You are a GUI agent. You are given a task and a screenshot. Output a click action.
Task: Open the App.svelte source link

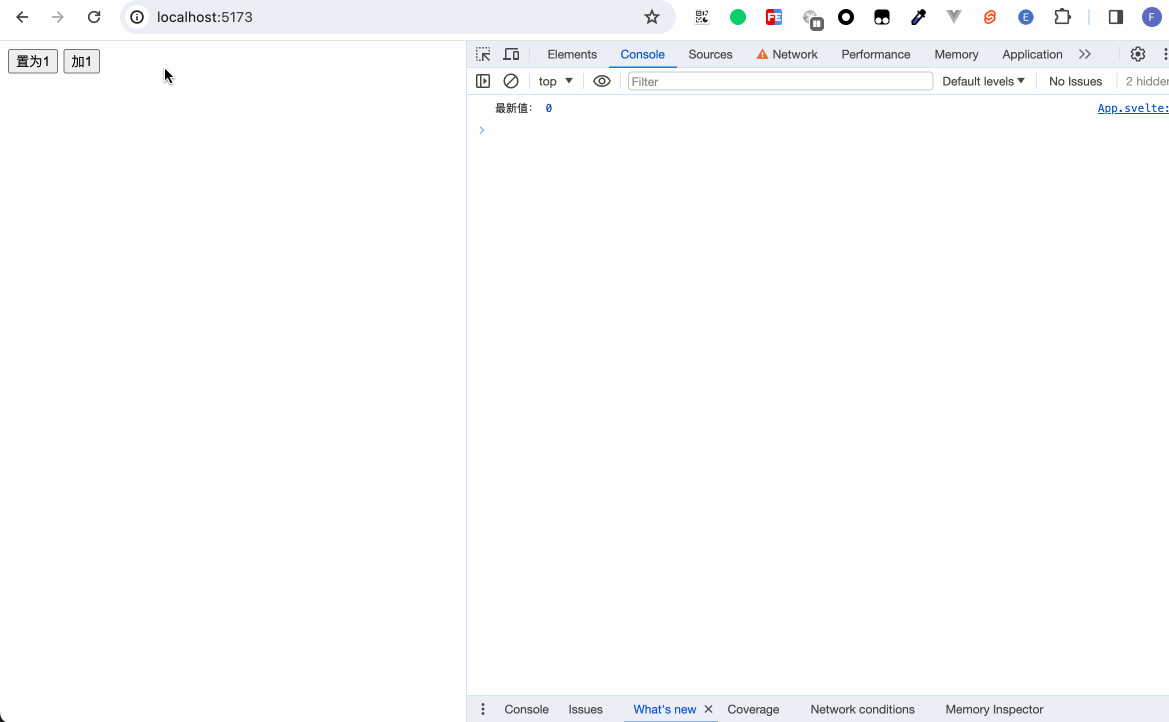[x=1132, y=108]
